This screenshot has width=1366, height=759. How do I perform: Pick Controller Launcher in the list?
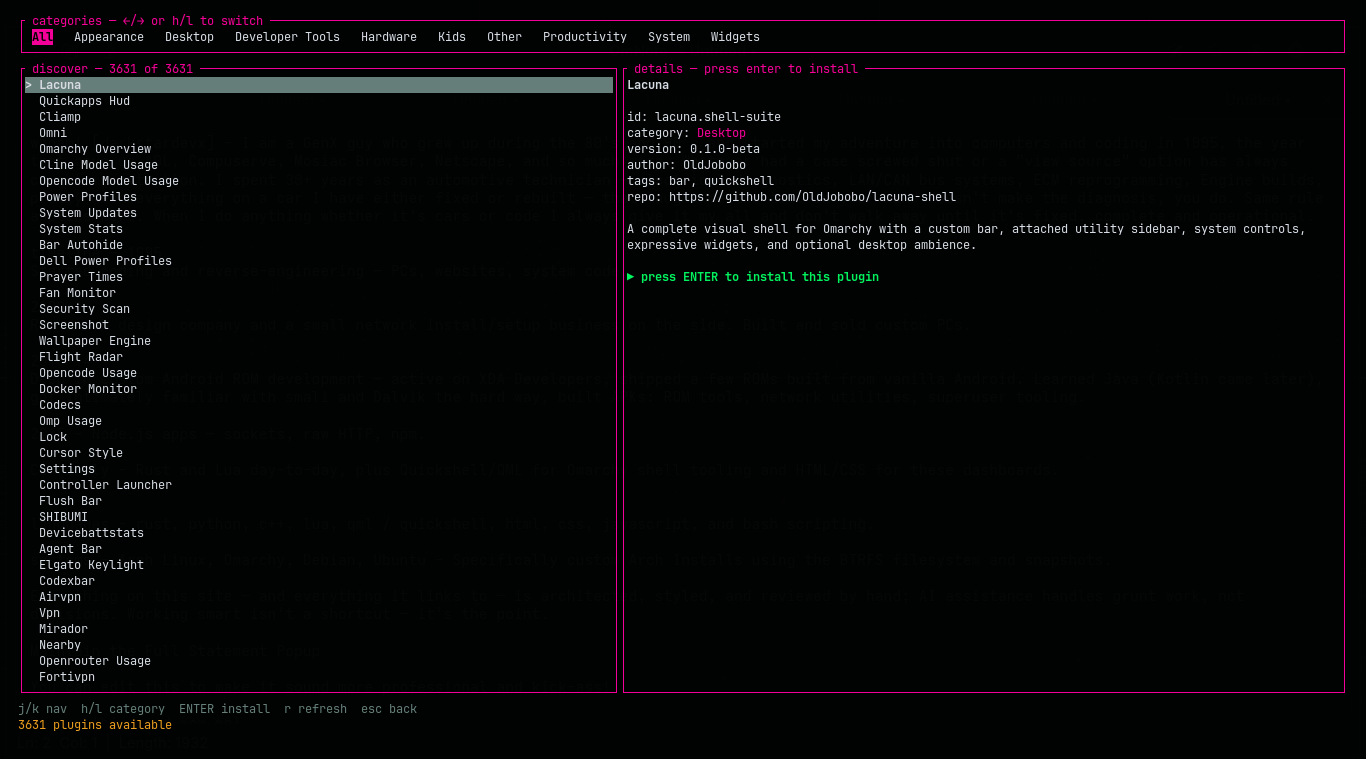[x=319, y=485]
